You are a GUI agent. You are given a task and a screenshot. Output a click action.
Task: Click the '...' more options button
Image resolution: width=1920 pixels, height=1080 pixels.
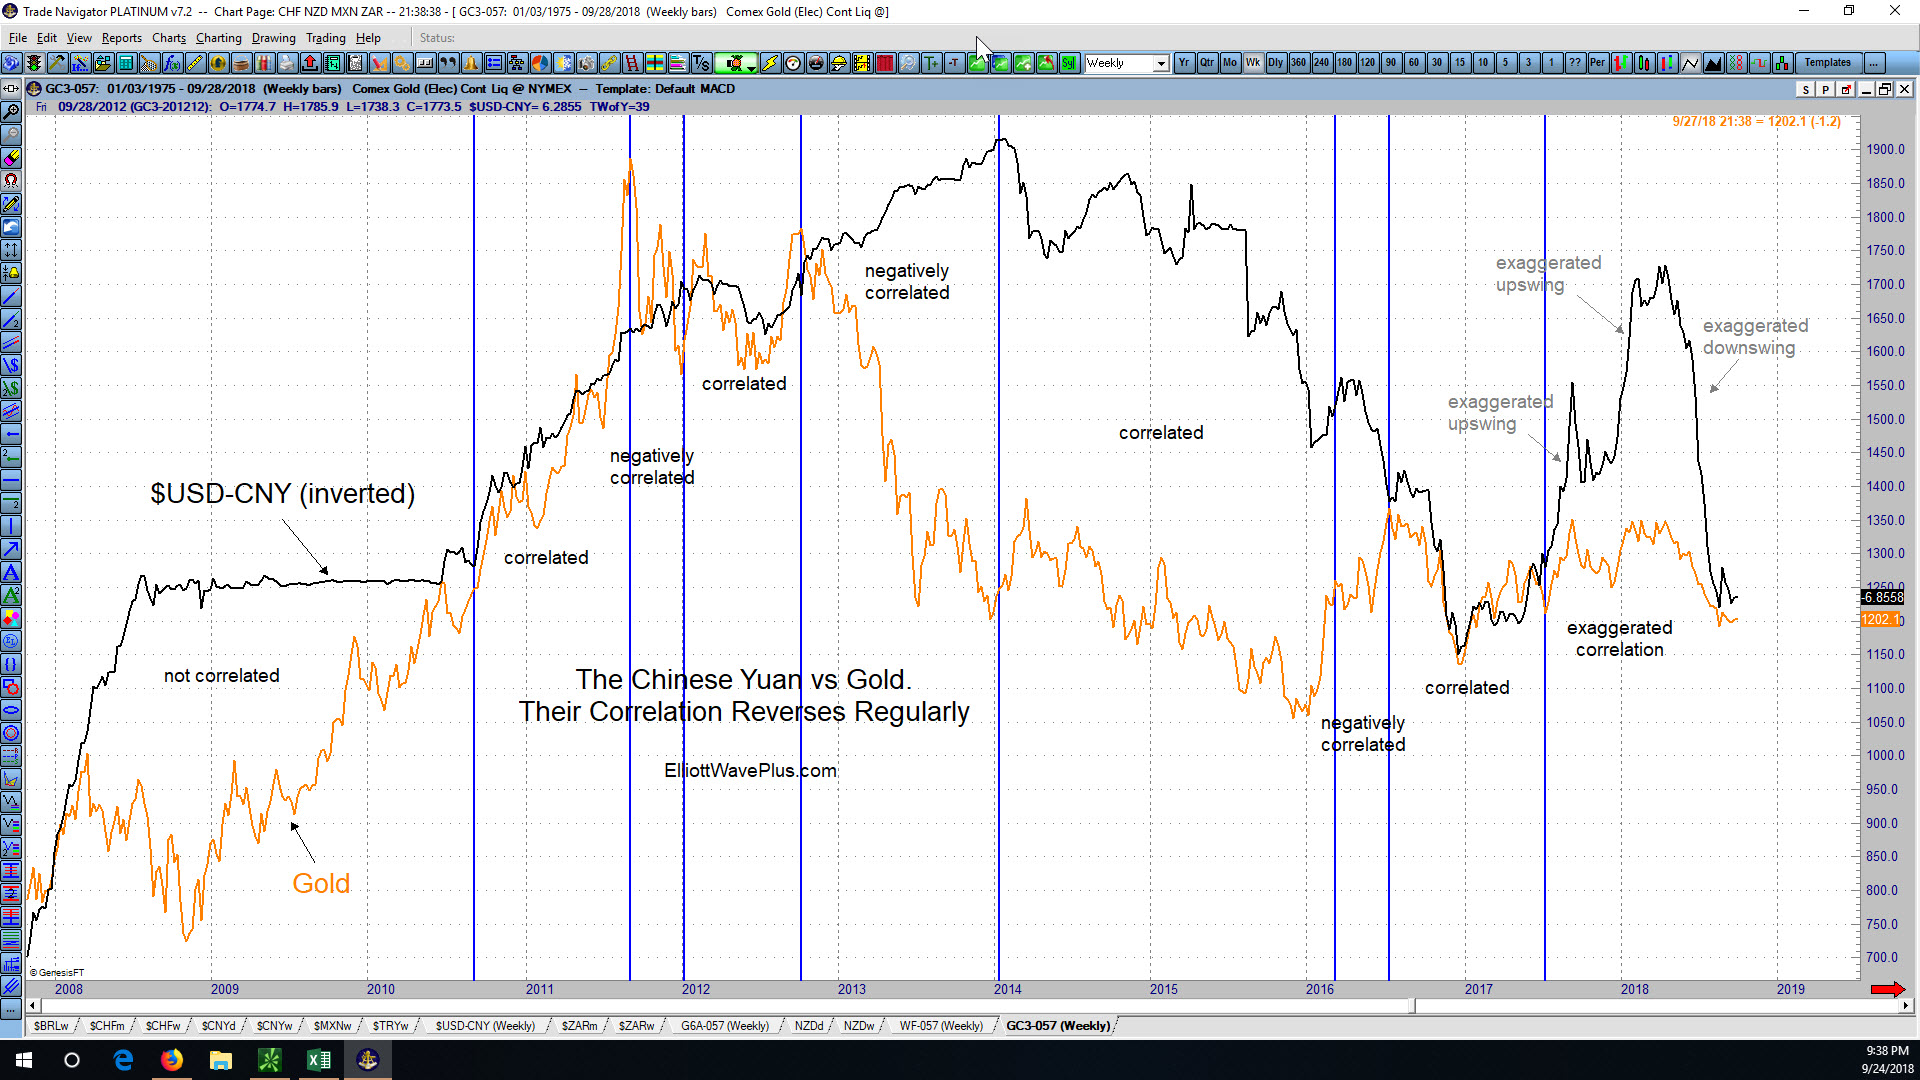[x=1874, y=63]
